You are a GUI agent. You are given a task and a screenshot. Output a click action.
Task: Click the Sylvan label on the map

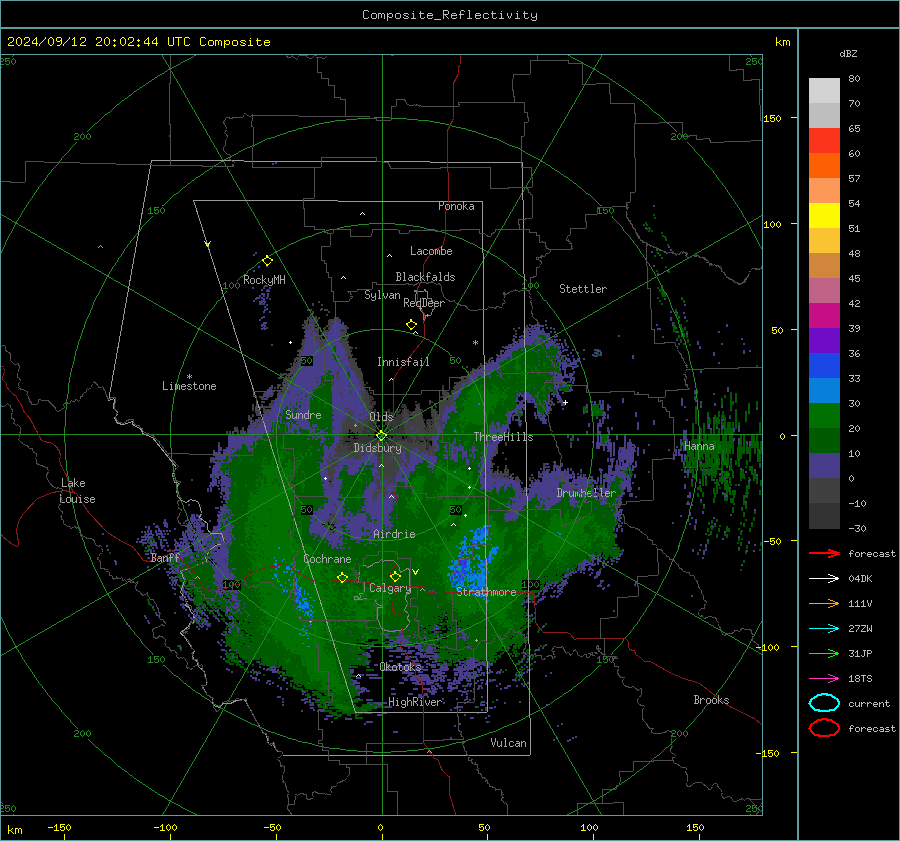click(x=382, y=295)
